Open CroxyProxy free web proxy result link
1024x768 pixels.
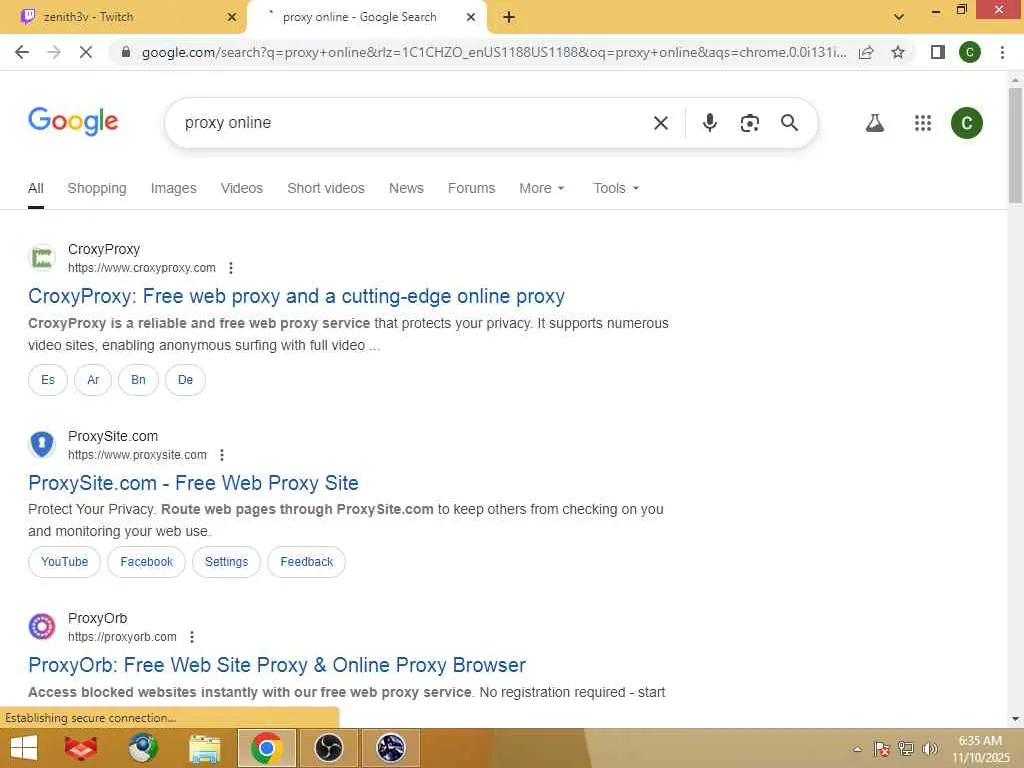click(x=296, y=296)
